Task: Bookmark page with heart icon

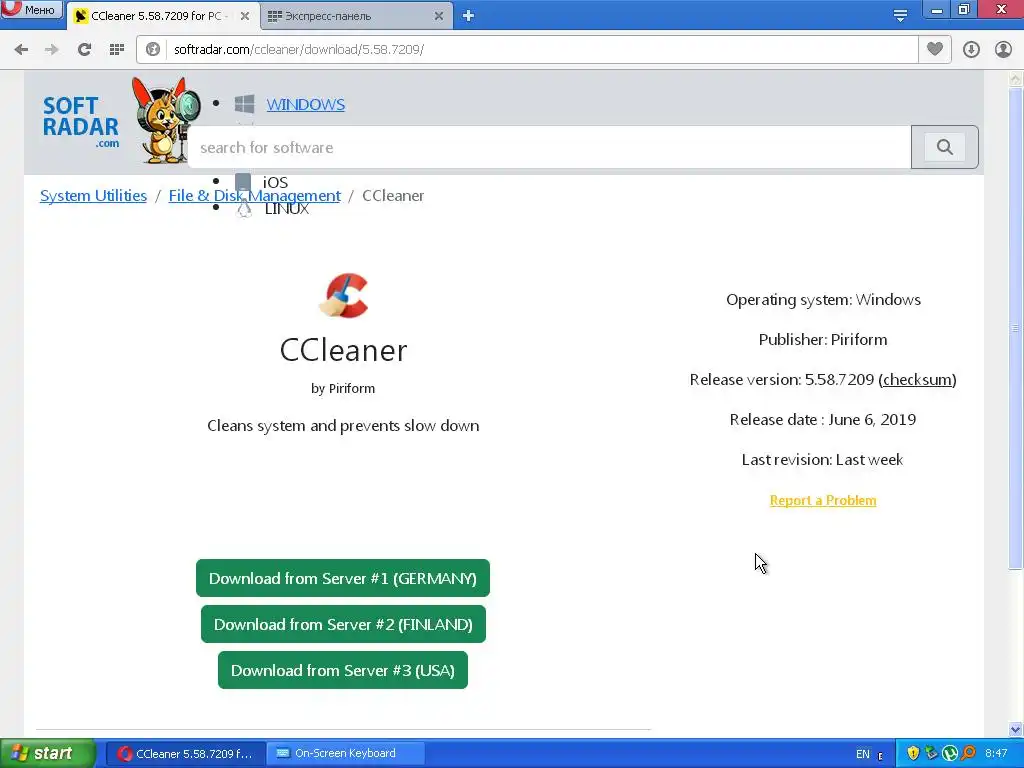Action: tap(935, 49)
